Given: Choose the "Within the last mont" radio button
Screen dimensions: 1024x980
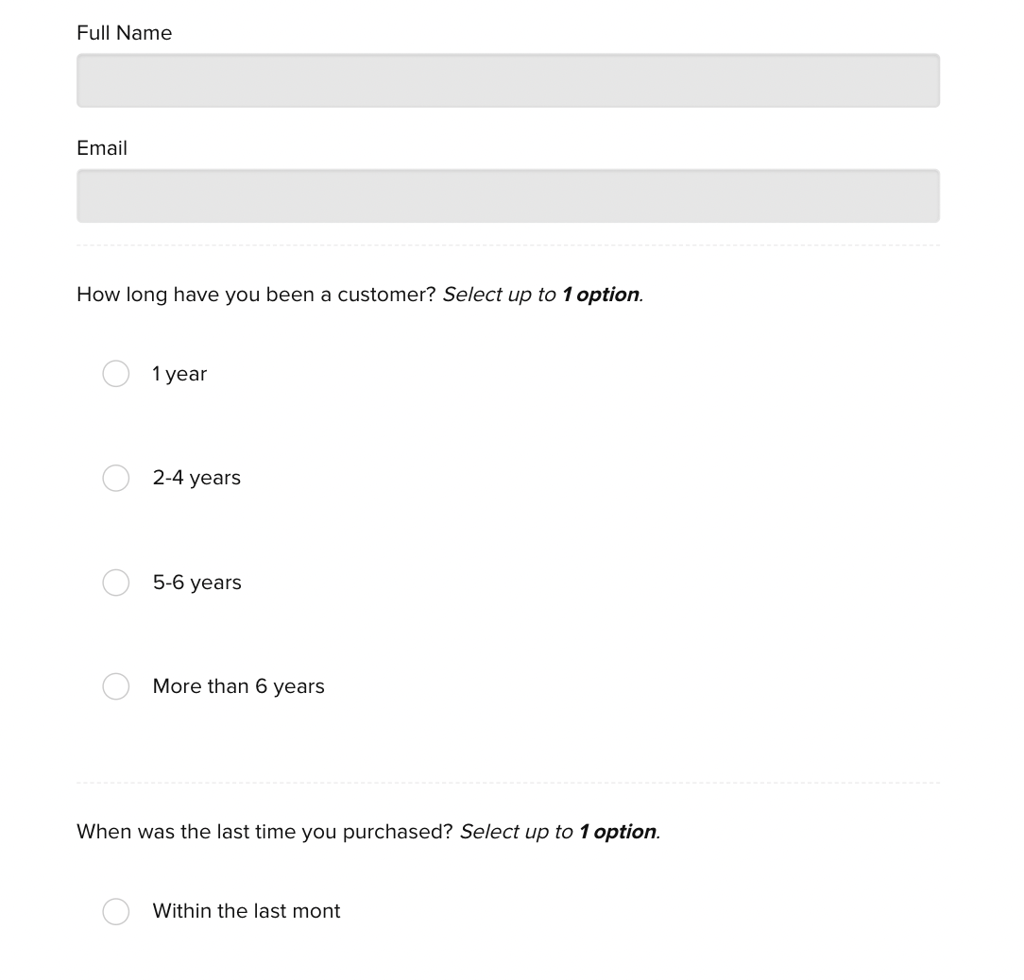Looking at the screenshot, I should pos(116,911).
